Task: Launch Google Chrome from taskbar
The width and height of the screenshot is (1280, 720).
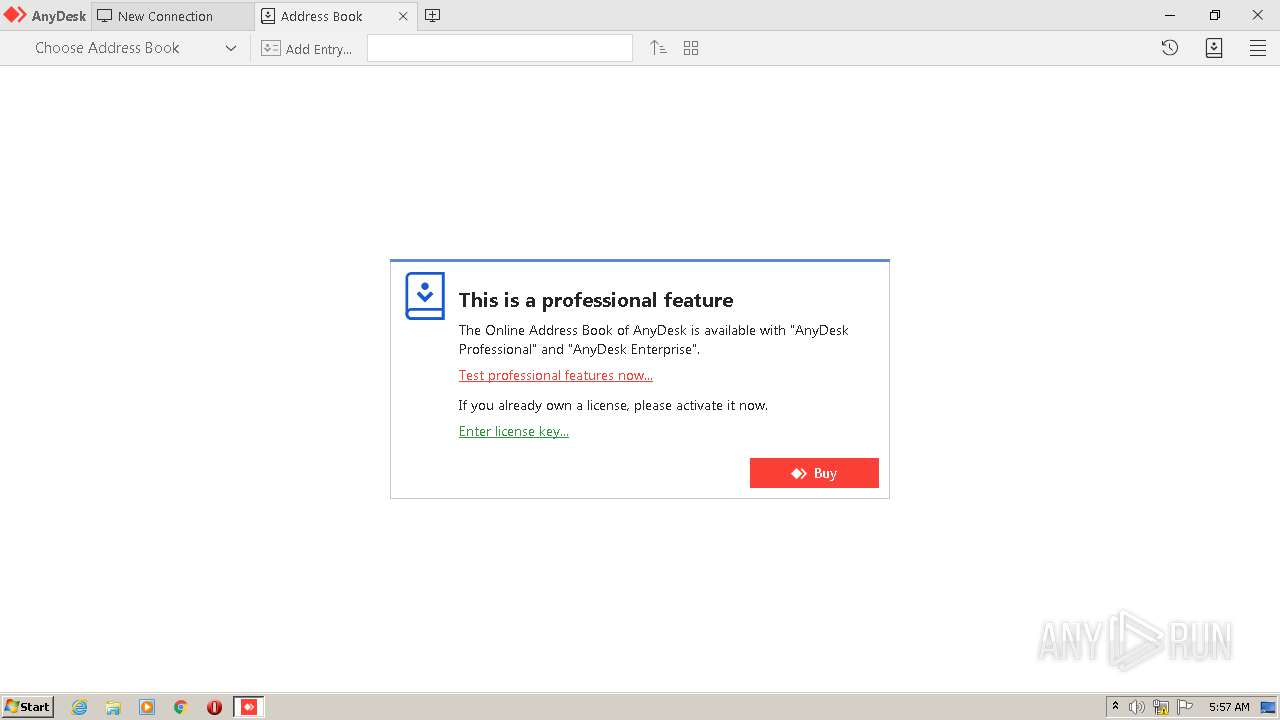Action: (x=180, y=707)
